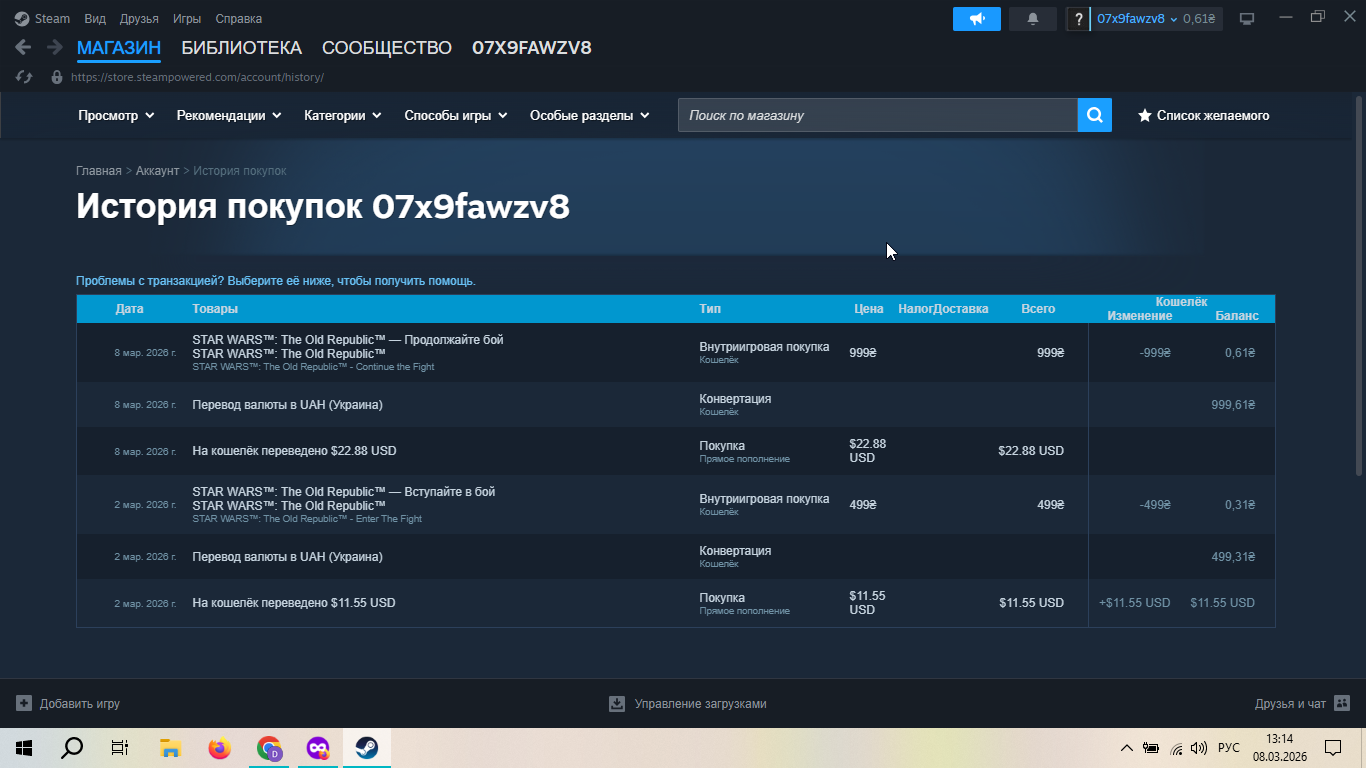This screenshot has width=1366, height=768.
Task: Open the Игры menu
Action: [187, 19]
